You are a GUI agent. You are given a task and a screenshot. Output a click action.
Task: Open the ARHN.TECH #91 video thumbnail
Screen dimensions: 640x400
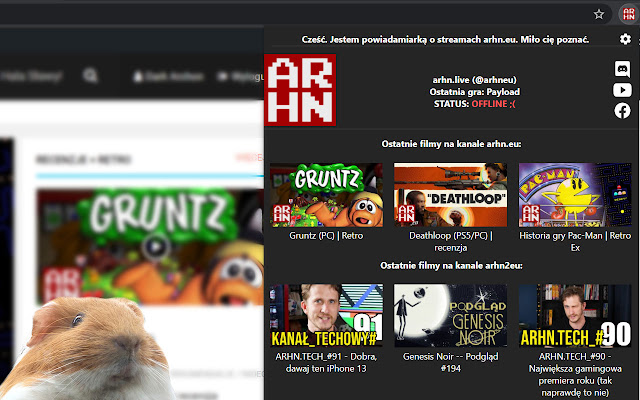(x=326, y=316)
